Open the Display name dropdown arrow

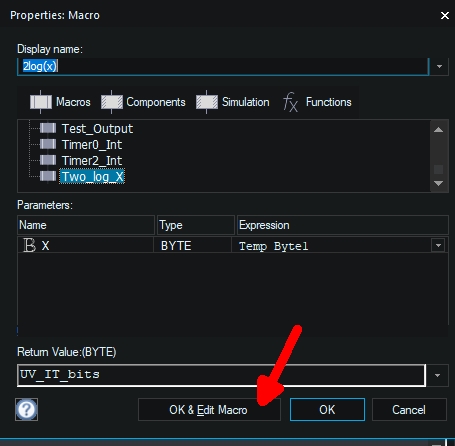(x=439, y=66)
